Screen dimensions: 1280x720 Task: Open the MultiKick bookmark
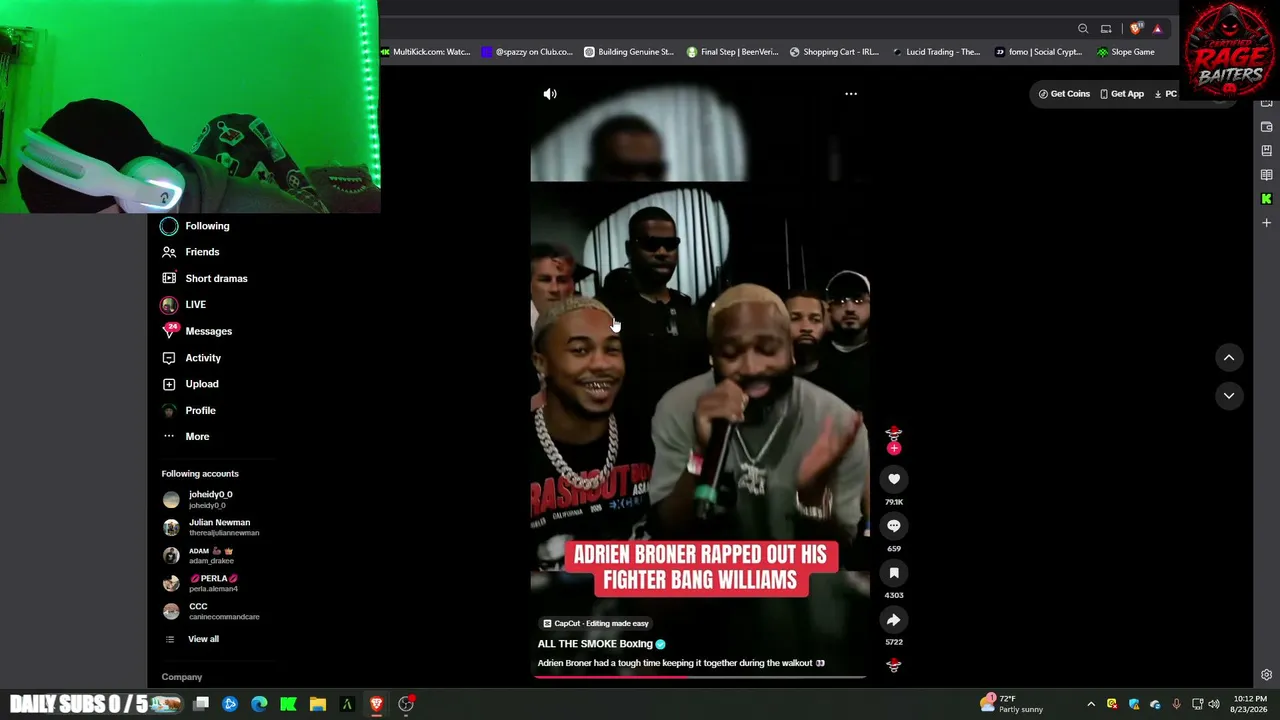[x=425, y=52]
